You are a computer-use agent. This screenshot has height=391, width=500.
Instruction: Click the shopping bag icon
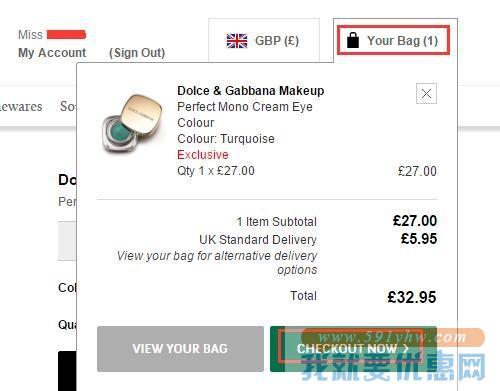[353, 40]
